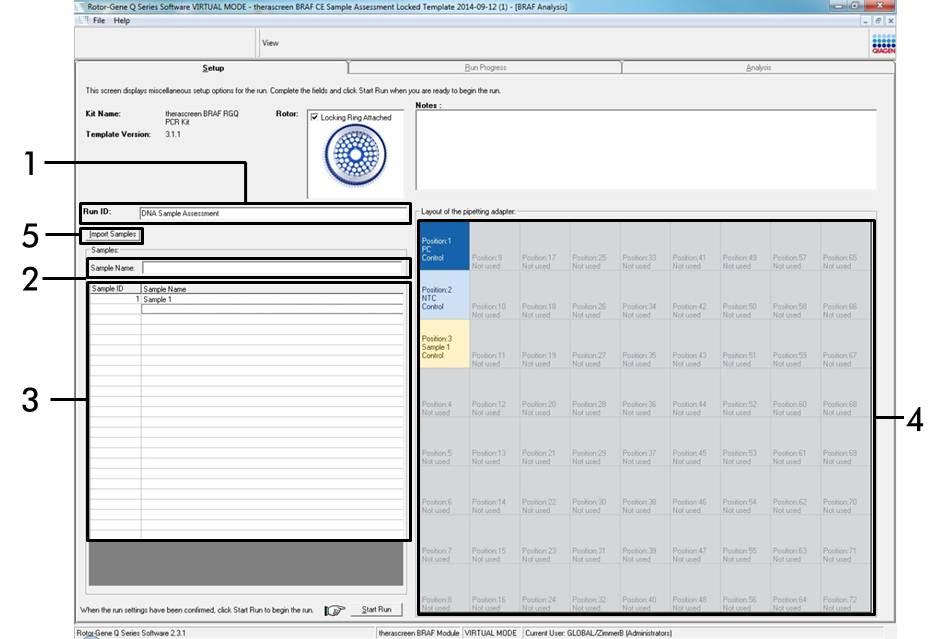Screen dimensions: 946x639
Task: Click Position 72 Not used cell
Action: pyautogui.click(x=845, y=588)
